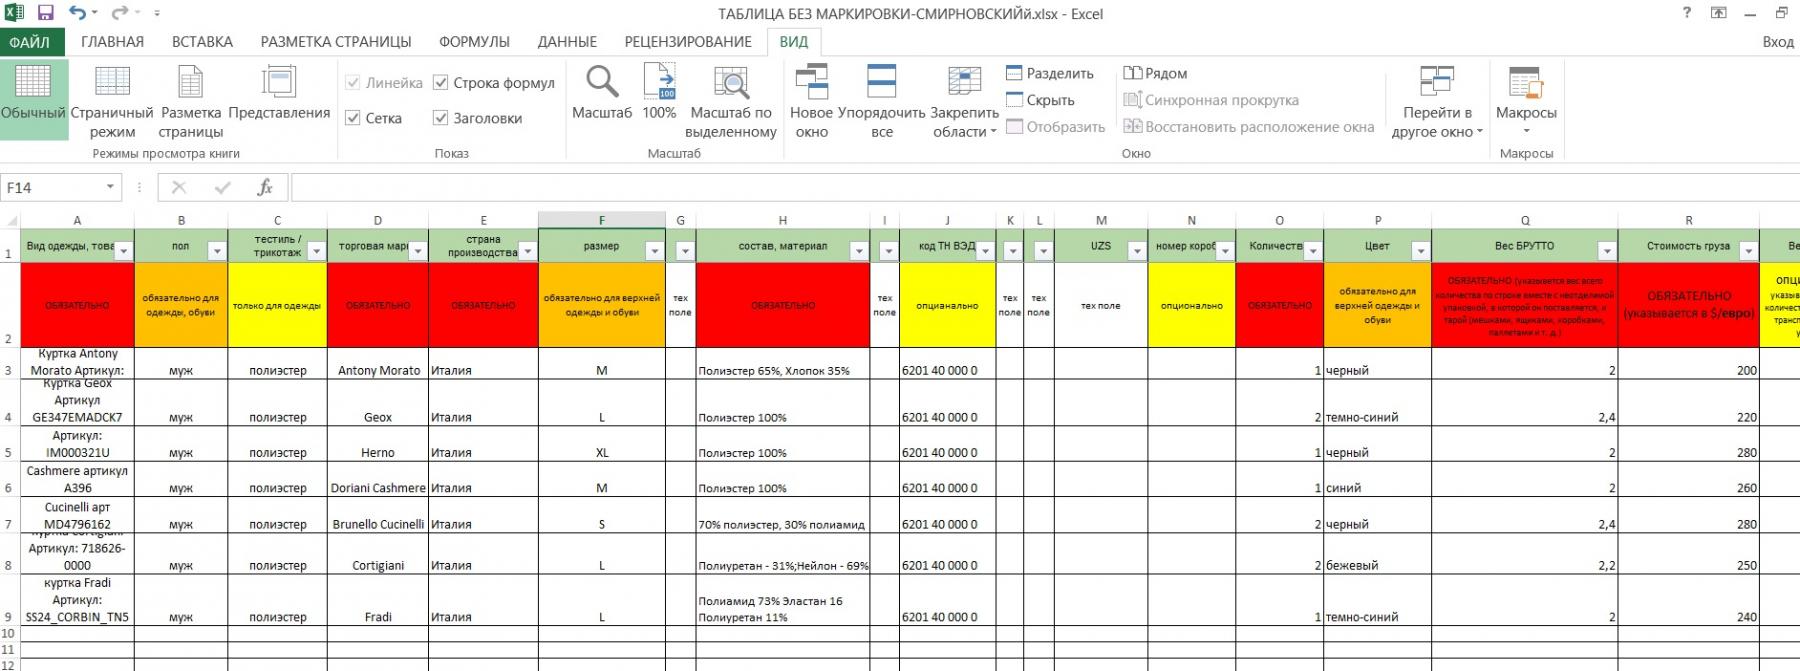This screenshot has width=1800, height=671.
Task: Click the insert function fx icon
Action: [265, 187]
